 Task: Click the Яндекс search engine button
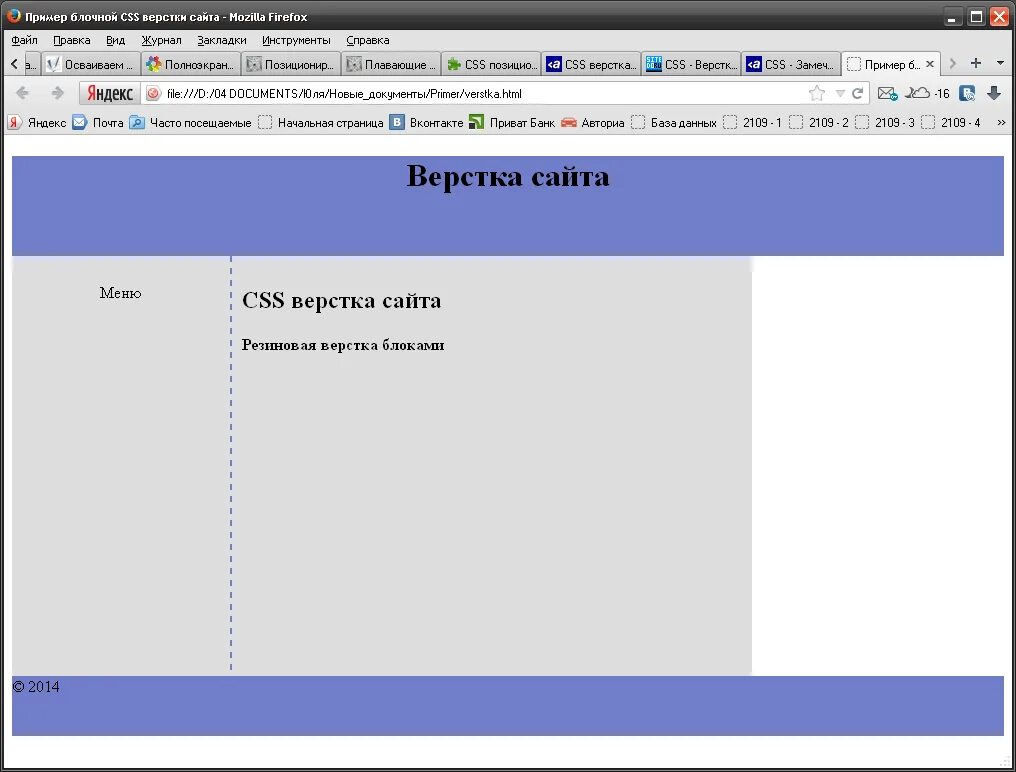[110, 93]
